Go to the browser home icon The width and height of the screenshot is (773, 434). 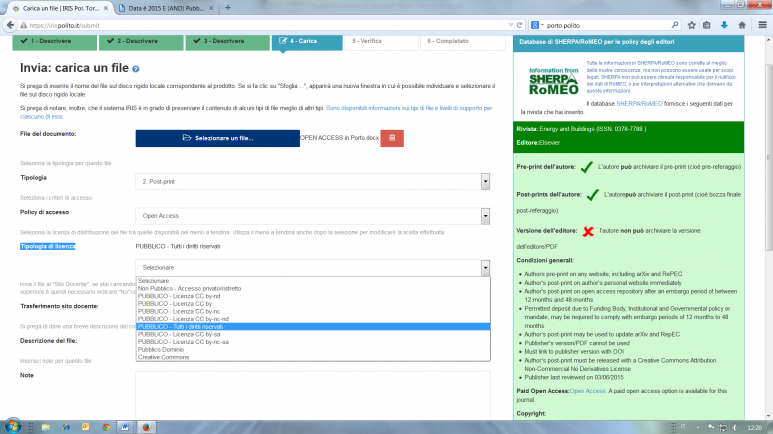click(x=742, y=25)
